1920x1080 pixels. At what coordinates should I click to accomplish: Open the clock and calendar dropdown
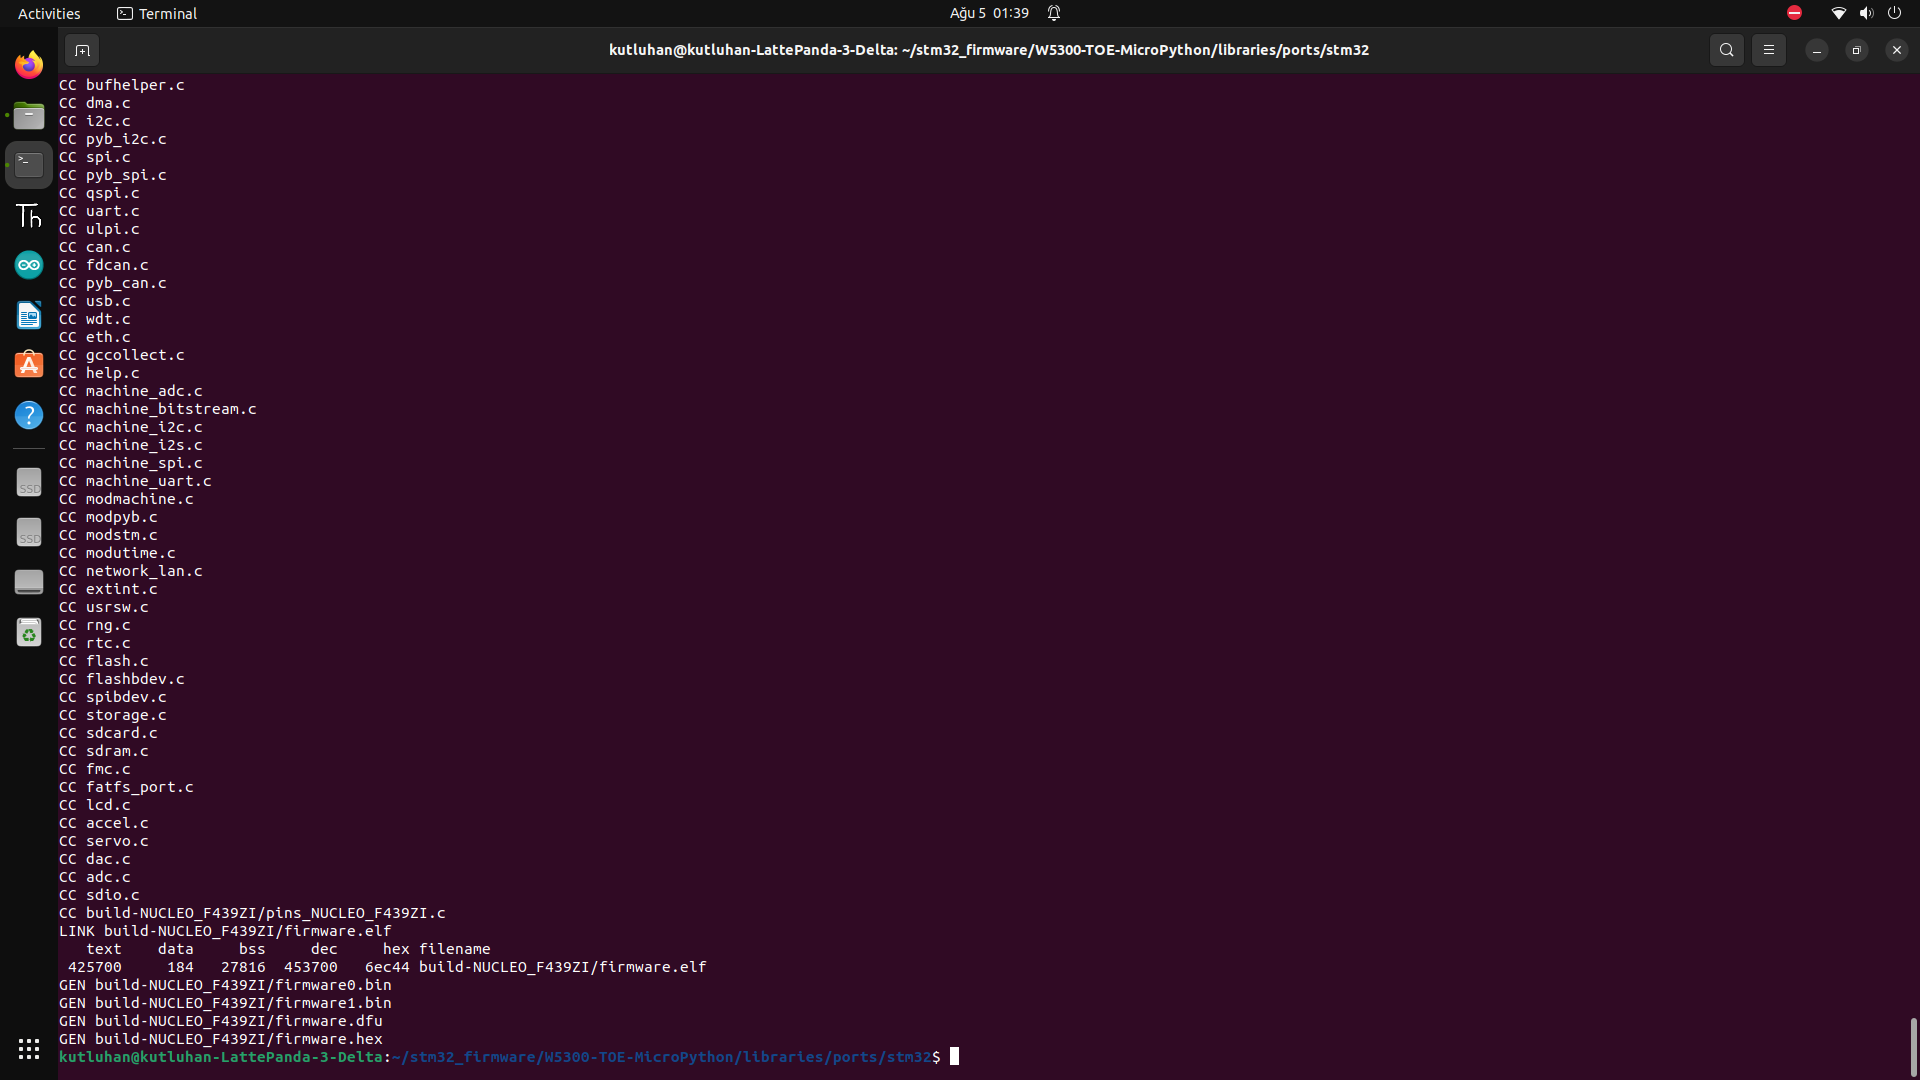click(x=988, y=13)
